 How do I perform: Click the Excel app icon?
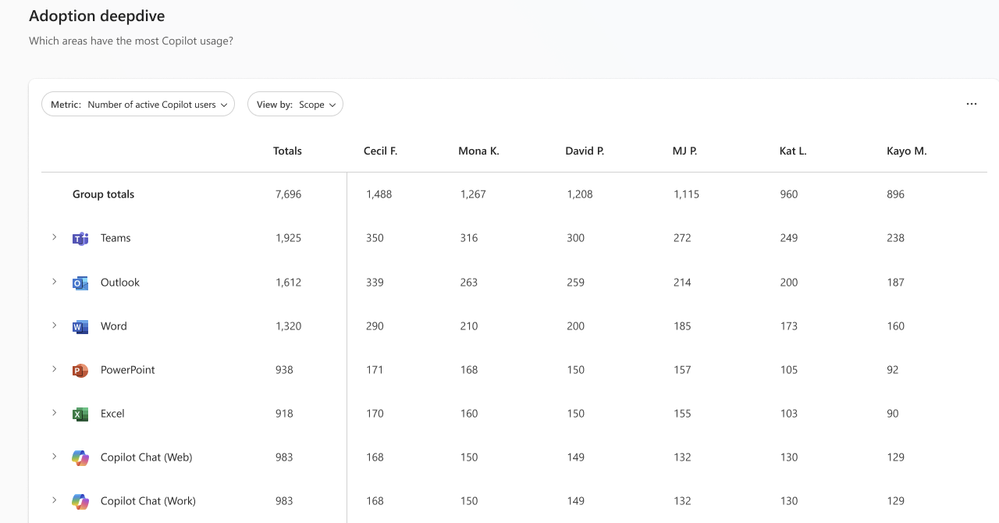point(80,414)
